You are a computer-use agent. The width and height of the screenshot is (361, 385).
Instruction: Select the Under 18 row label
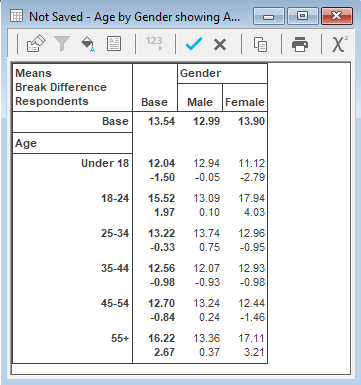(x=105, y=163)
